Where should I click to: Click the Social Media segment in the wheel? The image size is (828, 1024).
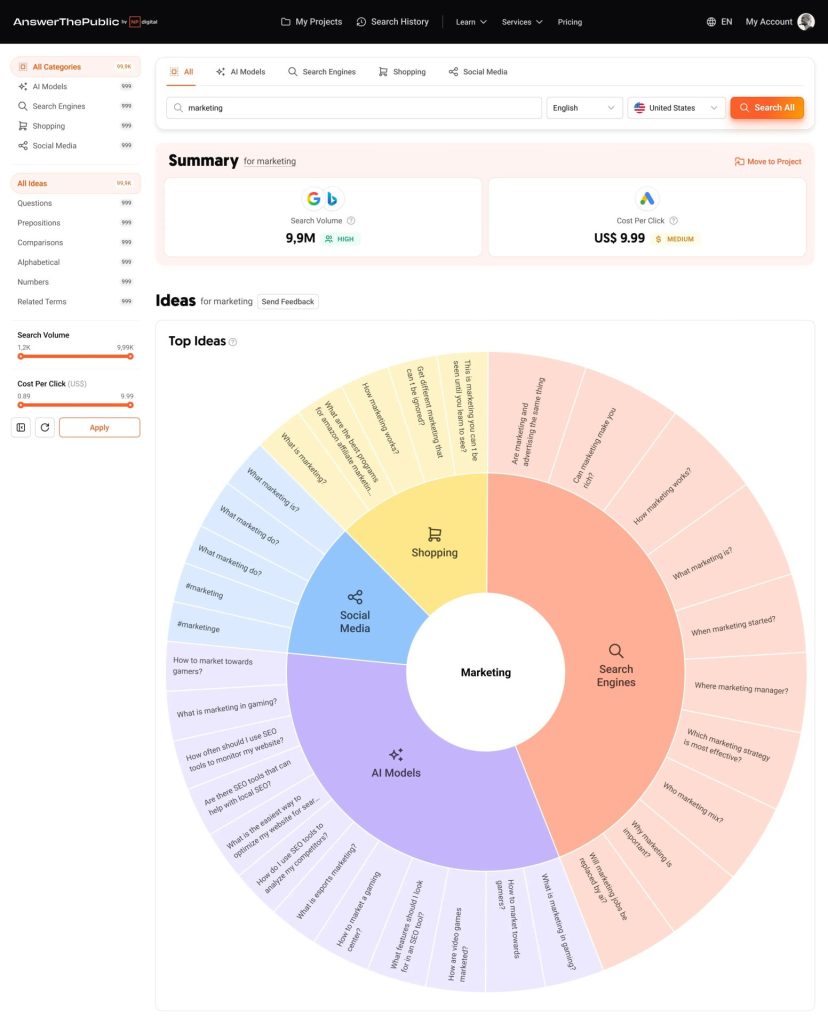pos(354,610)
